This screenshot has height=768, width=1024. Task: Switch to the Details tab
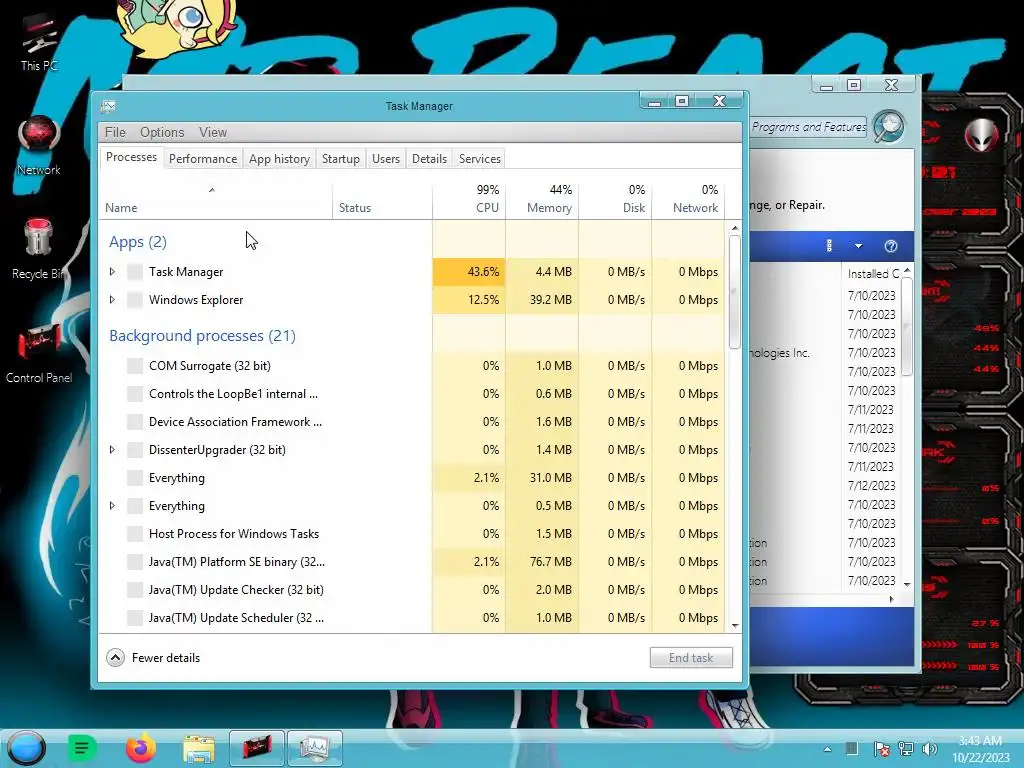[430, 159]
